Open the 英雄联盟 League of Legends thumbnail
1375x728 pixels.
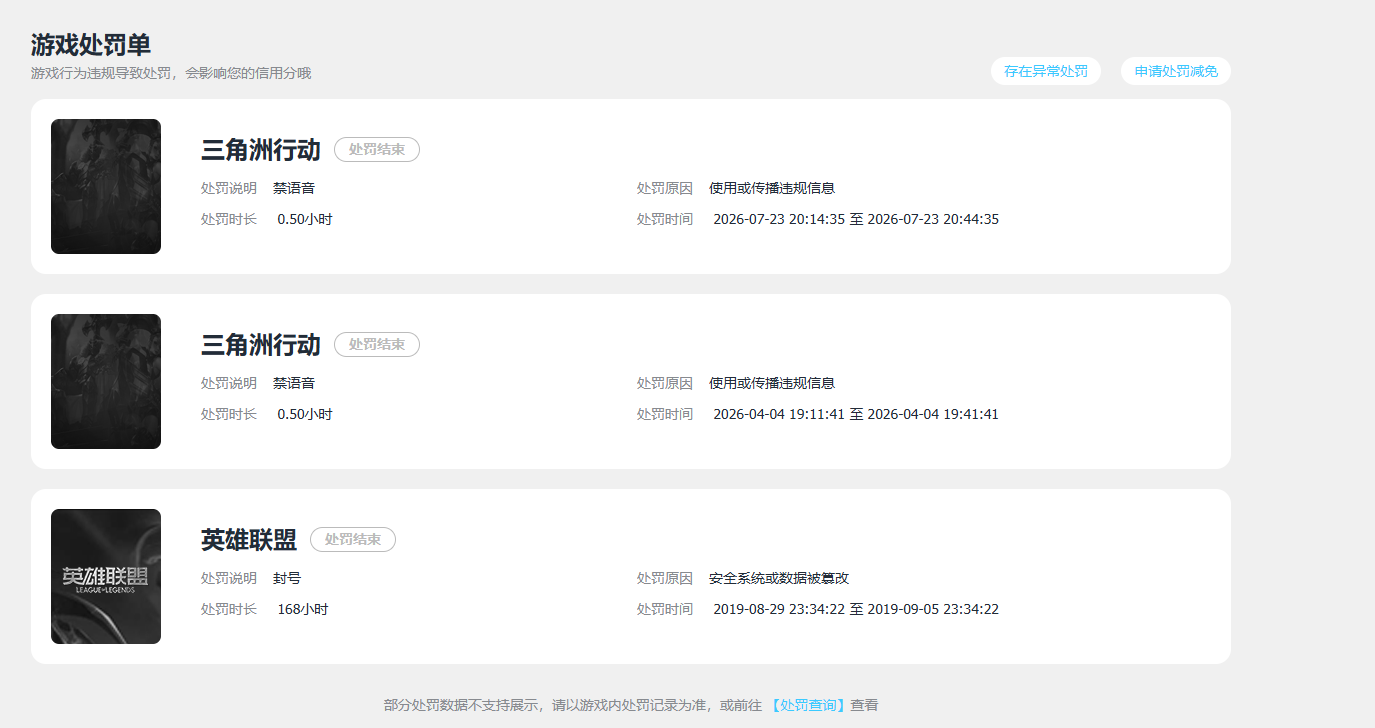coord(106,576)
